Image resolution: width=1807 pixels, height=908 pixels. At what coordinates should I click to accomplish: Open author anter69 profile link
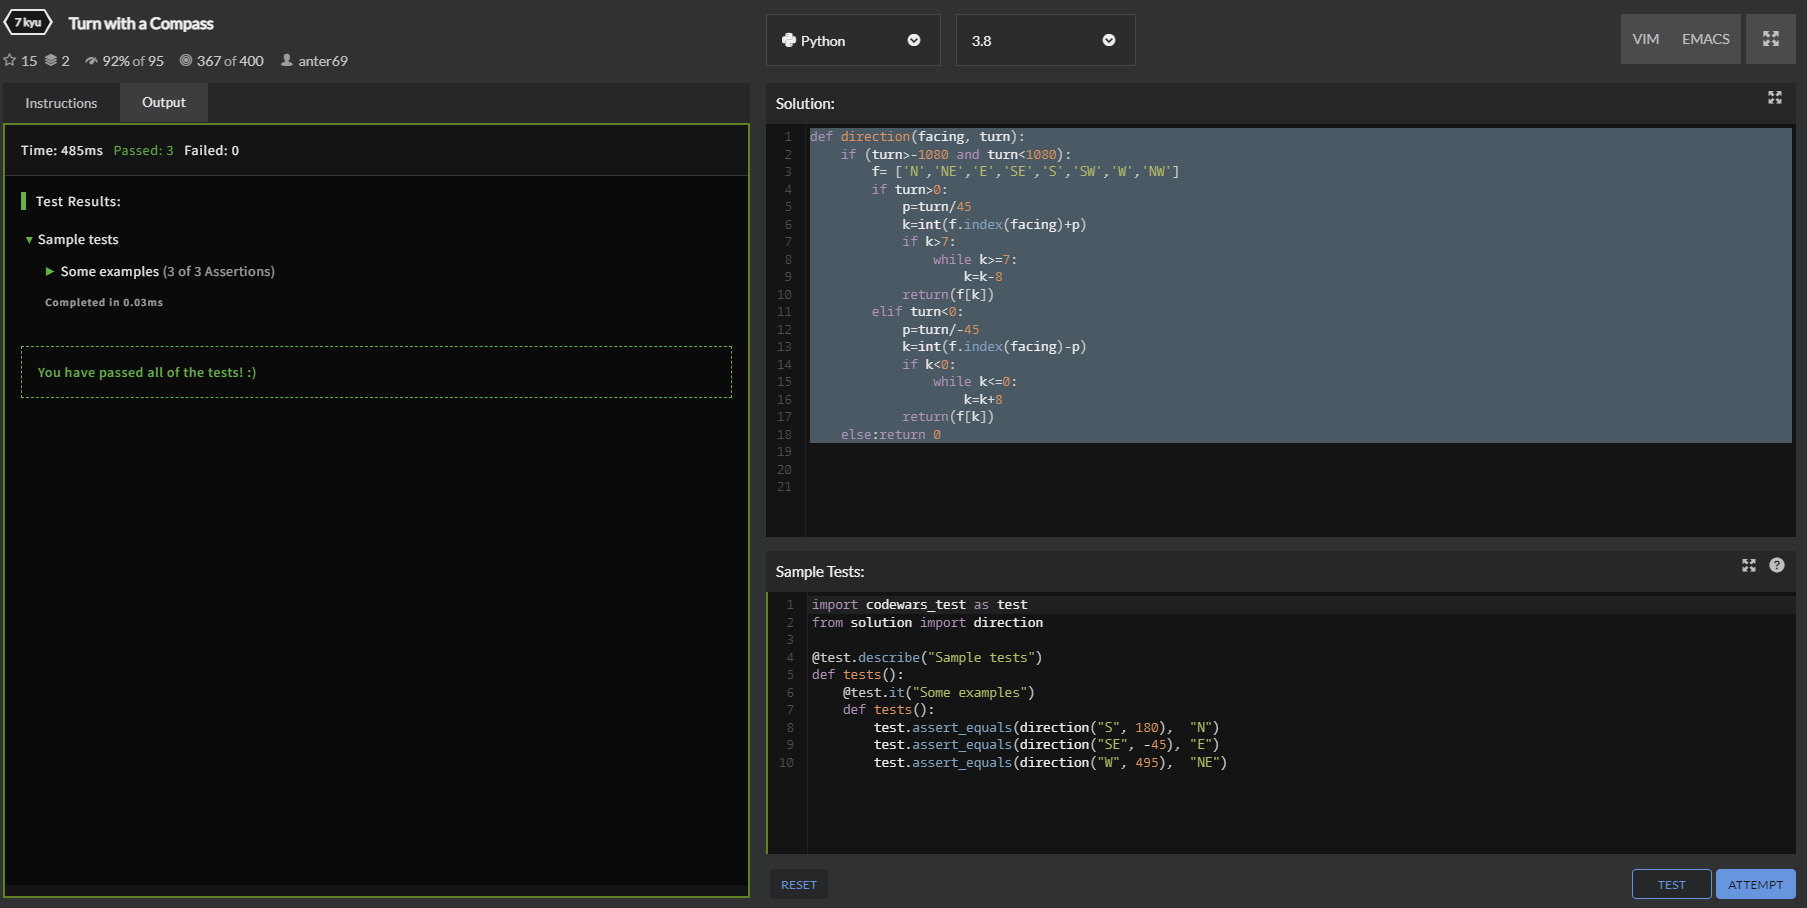[322, 61]
